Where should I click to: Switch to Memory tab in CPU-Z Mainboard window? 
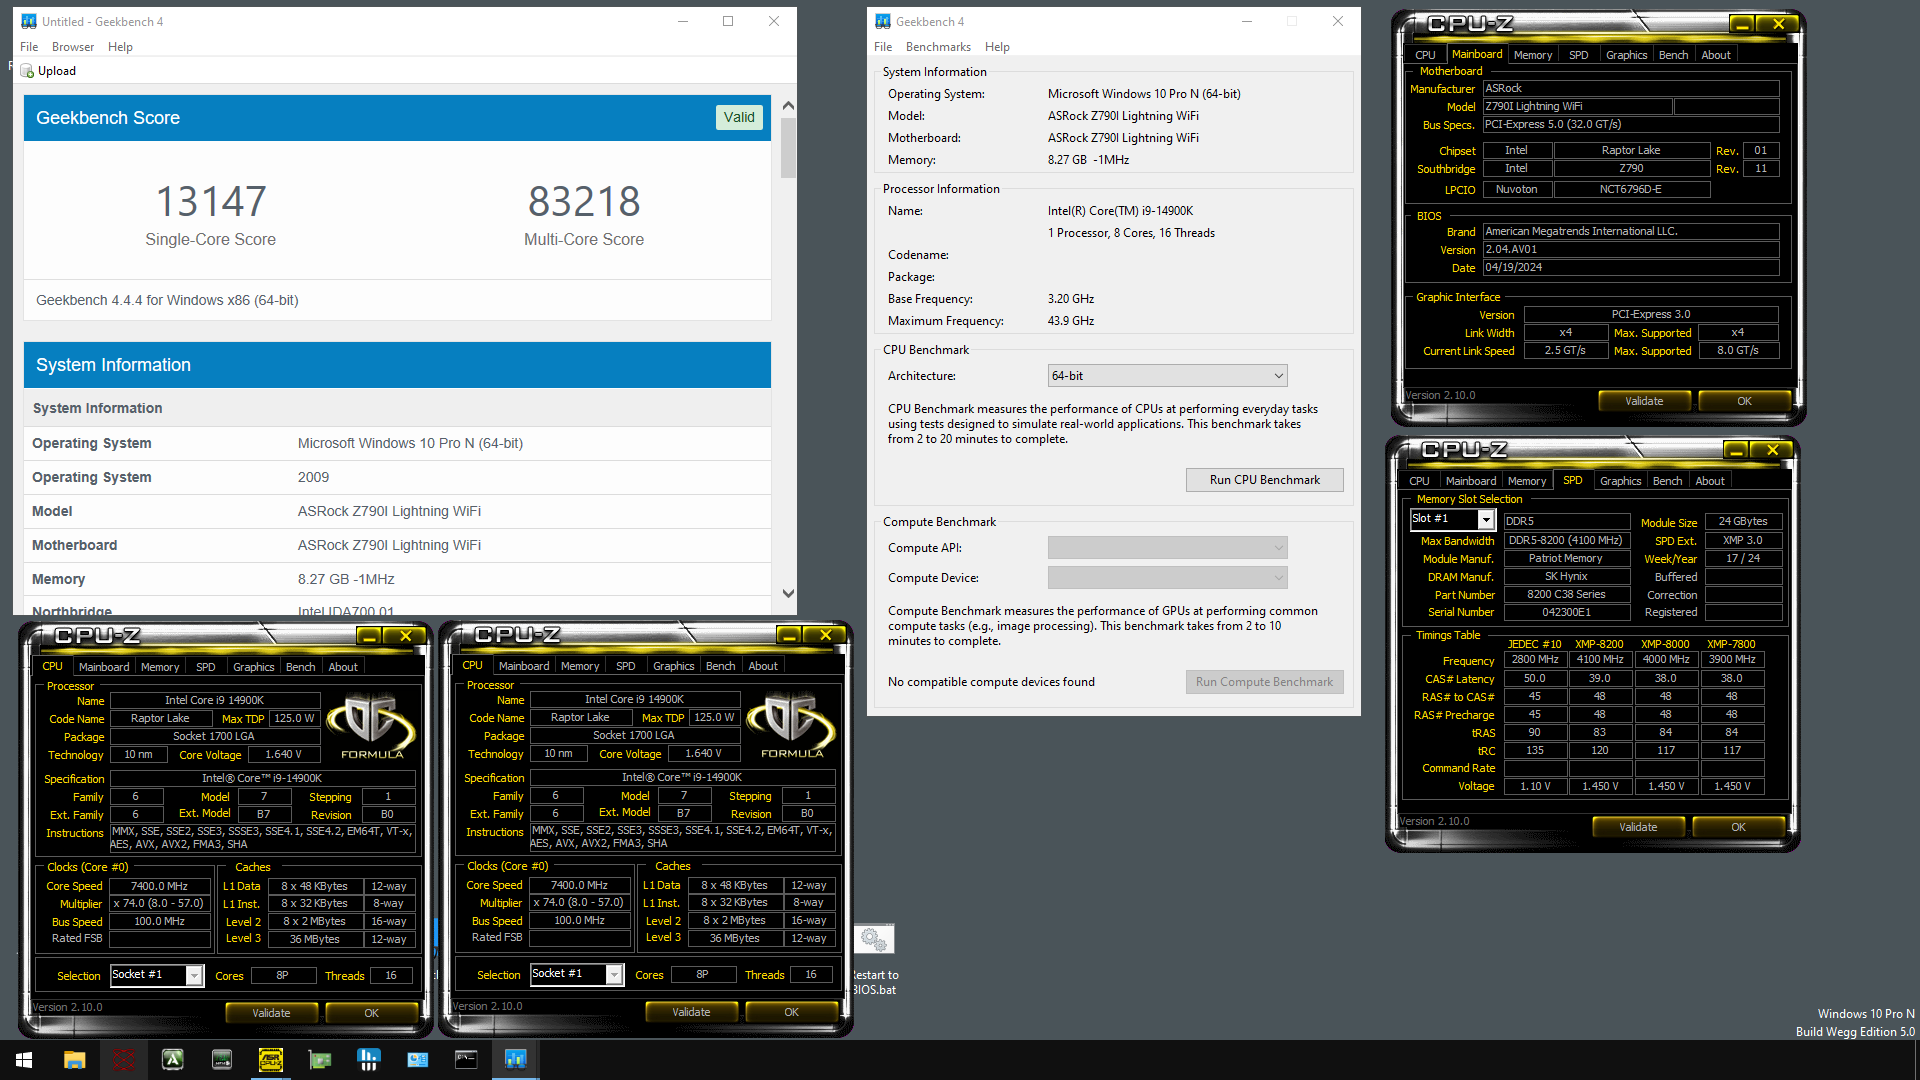(x=1532, y=55)
